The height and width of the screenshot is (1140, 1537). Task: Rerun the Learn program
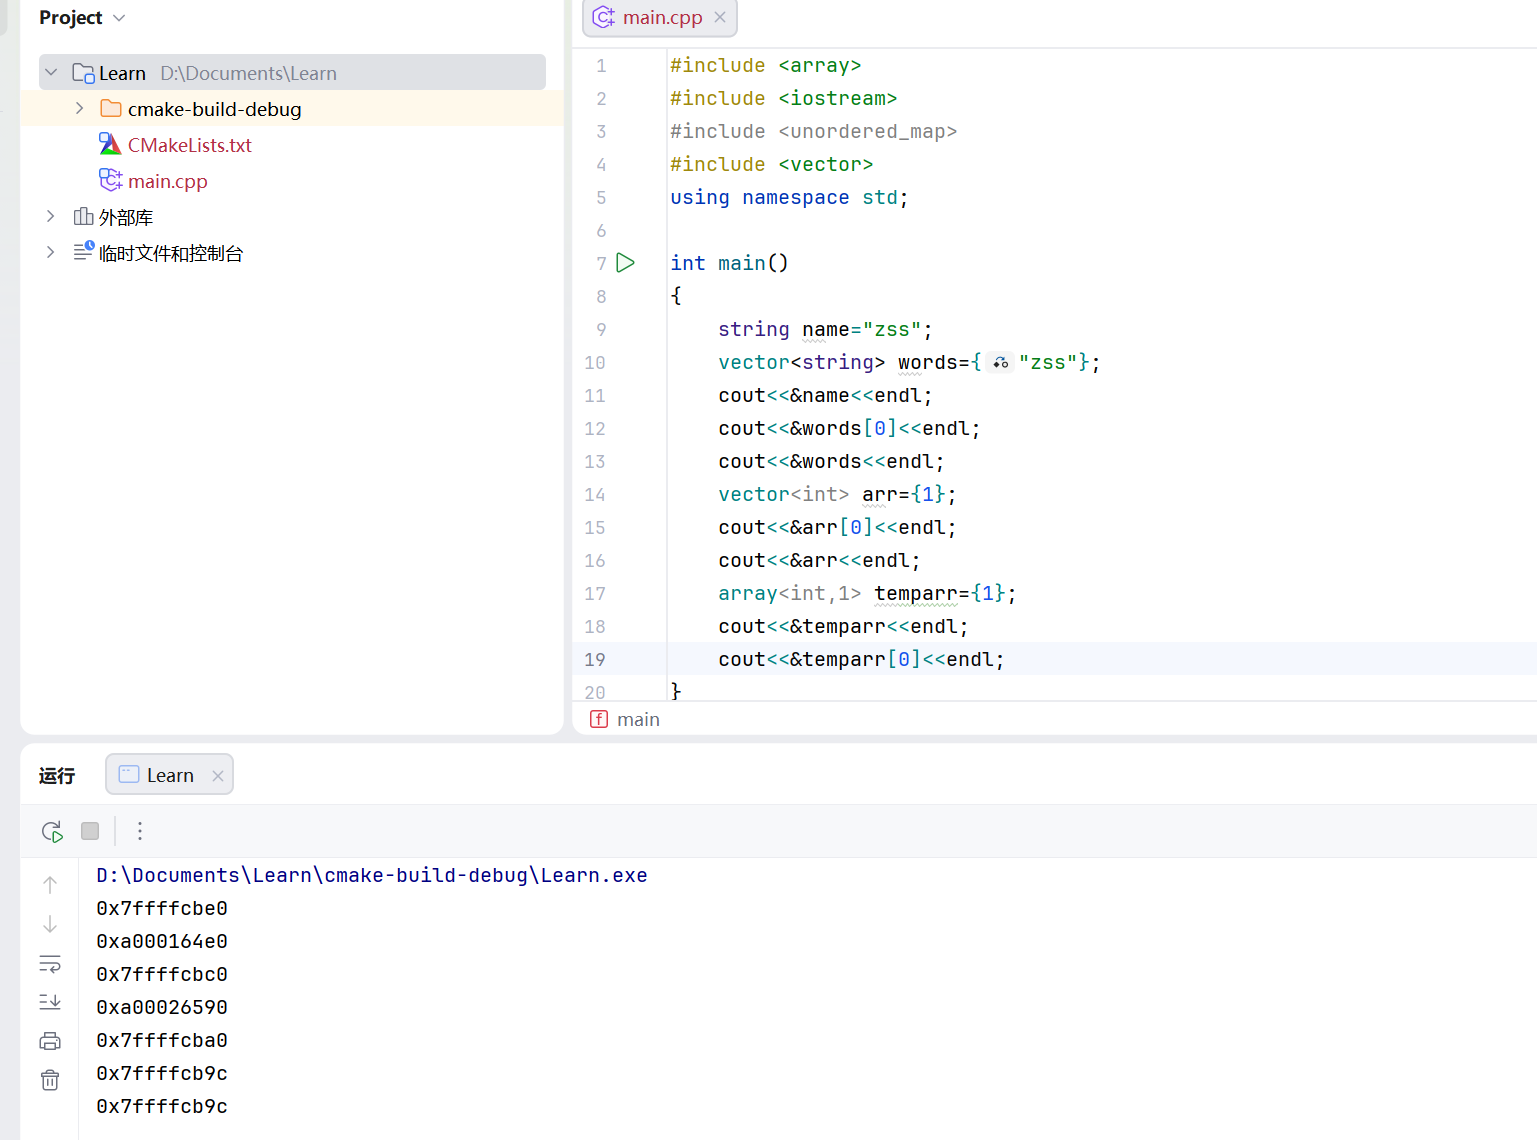[52, 831]
